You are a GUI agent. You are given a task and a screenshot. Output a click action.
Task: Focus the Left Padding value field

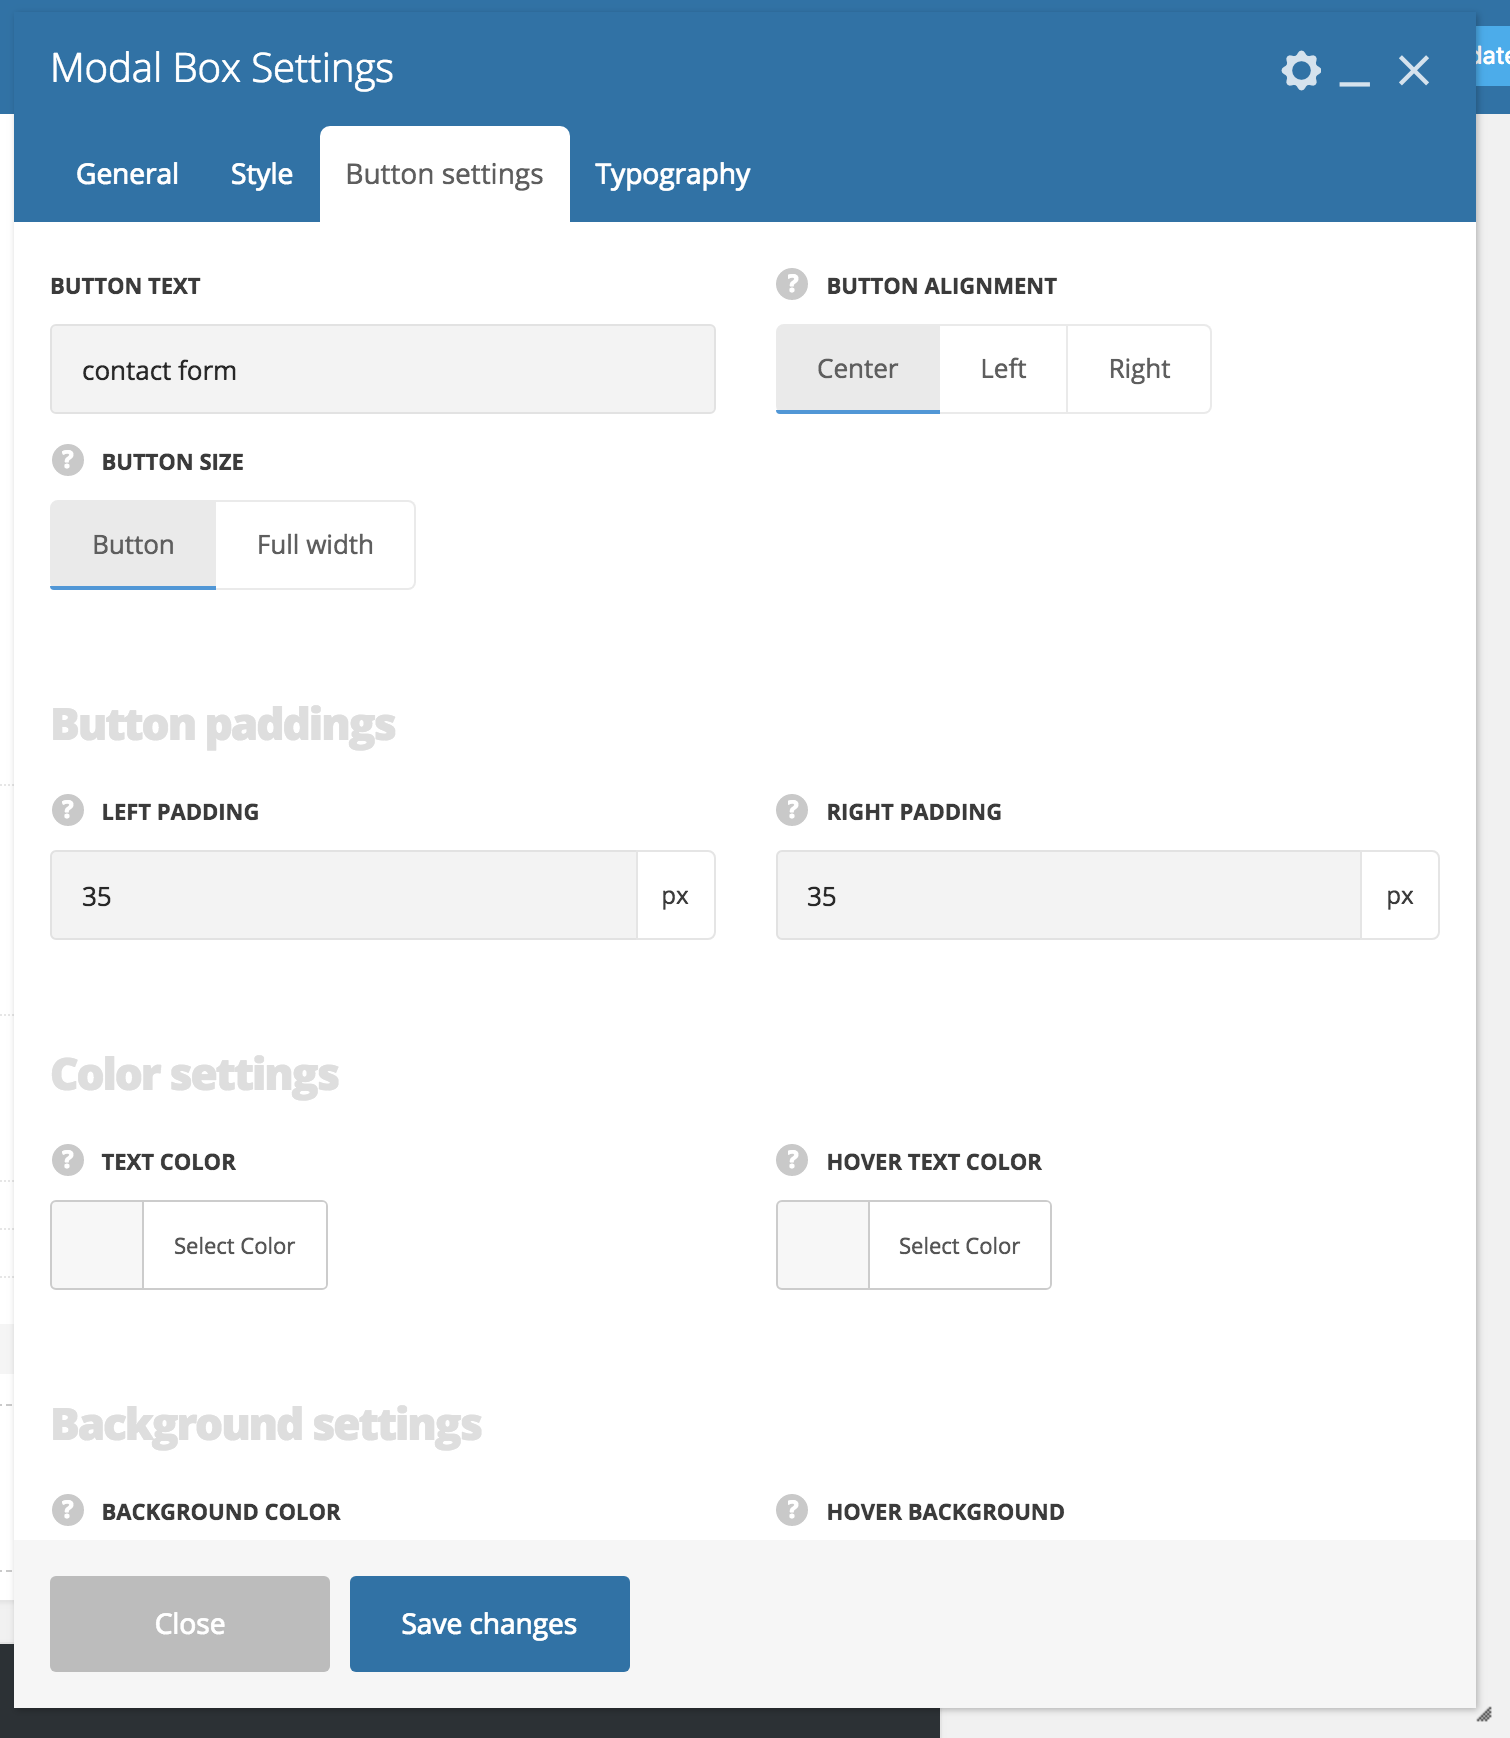pos(344,895)
